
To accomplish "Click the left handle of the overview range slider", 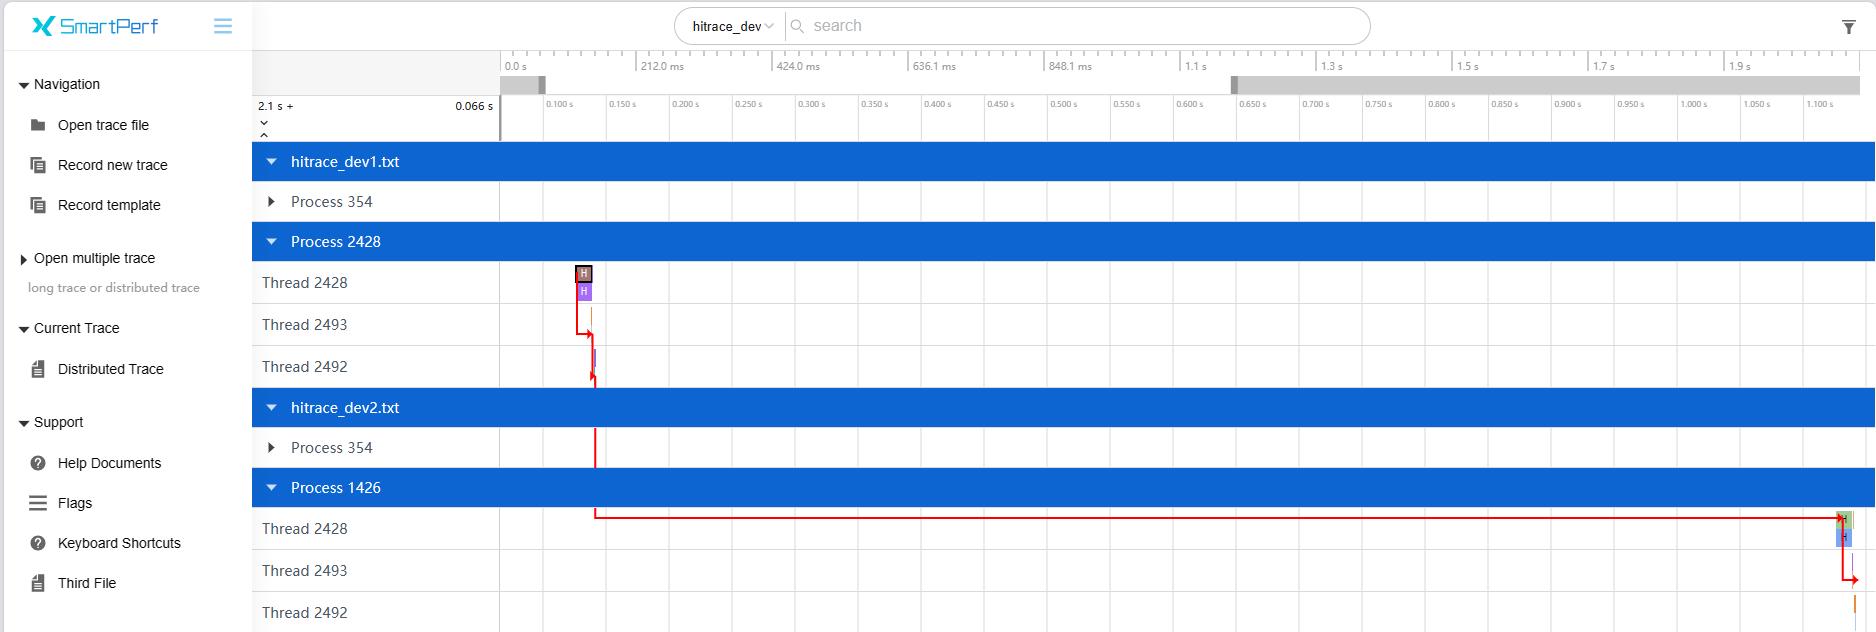I will (542, 85).
